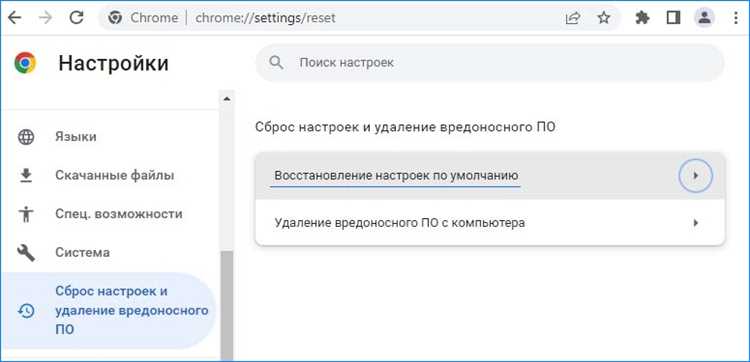
Task: Click heading Сброс настроек и удаление вредоносного ПО
Action: (x=405, y=127)
